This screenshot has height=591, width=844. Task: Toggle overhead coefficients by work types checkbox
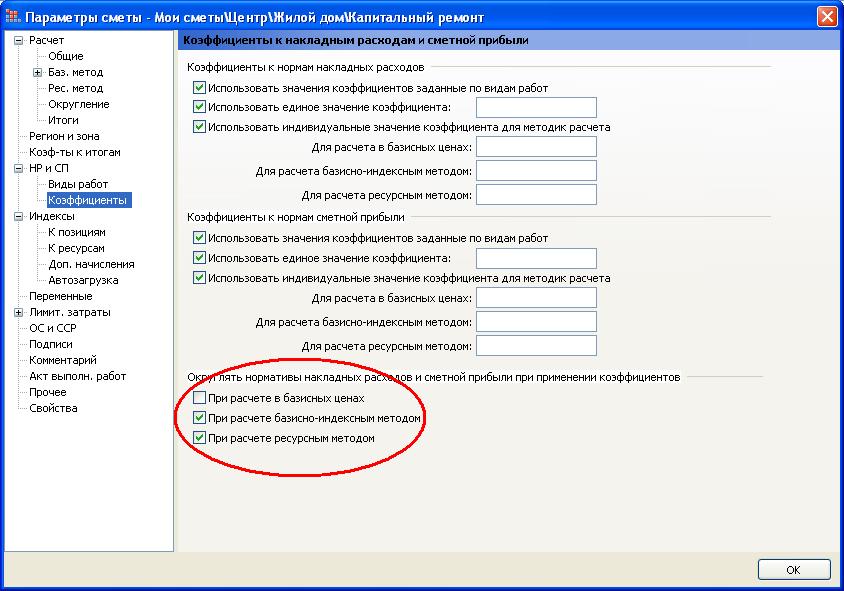(x=199, y=88)
